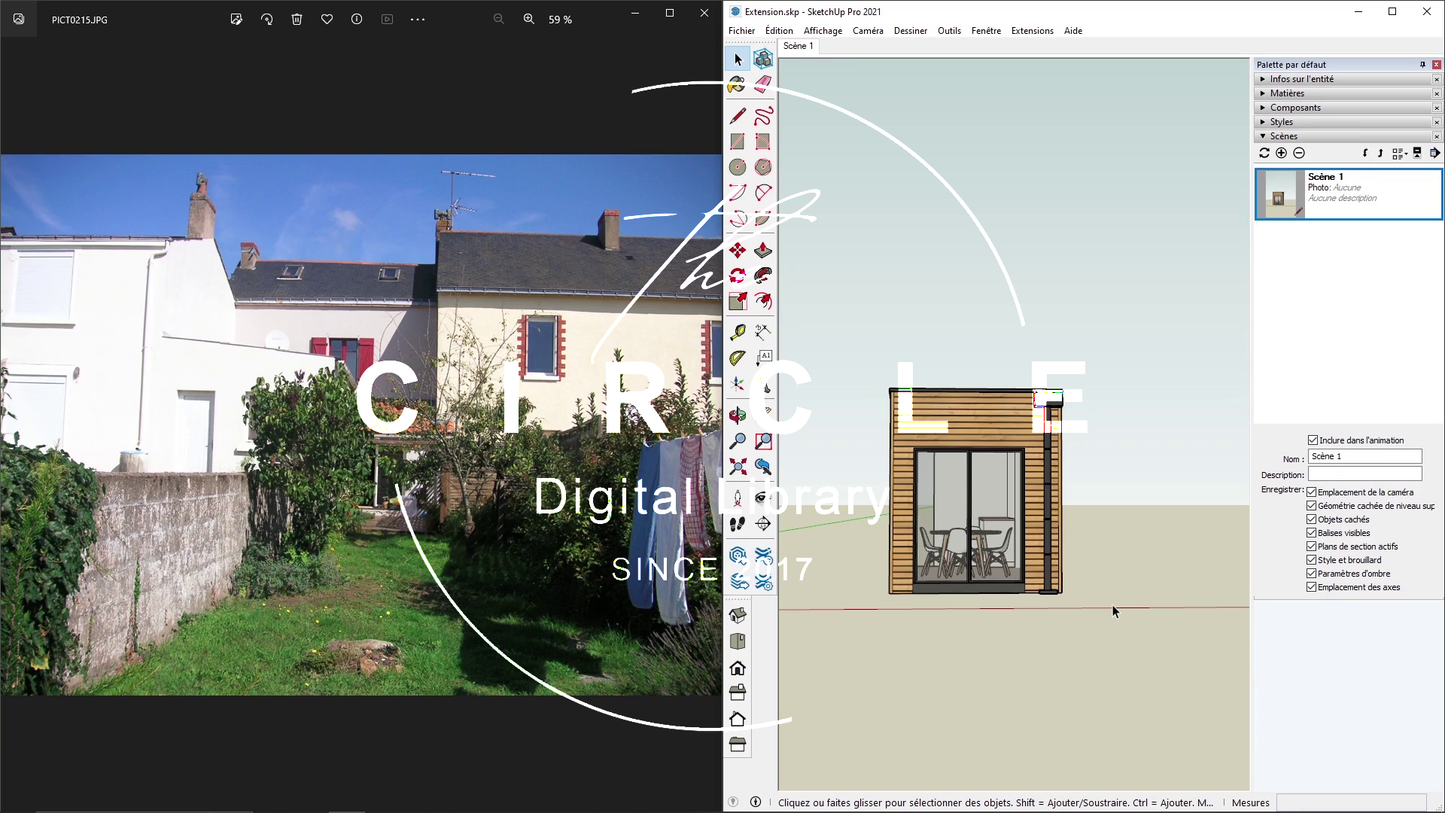Select the Move tool
The width and height of the screenshot is (1445, 813).
pyautogui.click(x=738, y=250)
